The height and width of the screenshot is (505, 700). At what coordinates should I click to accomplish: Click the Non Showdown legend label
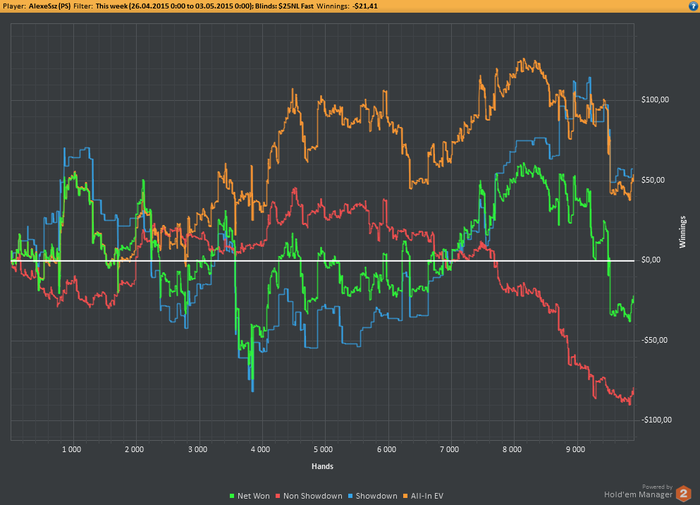pyautogui.click(x=313, y=496)
